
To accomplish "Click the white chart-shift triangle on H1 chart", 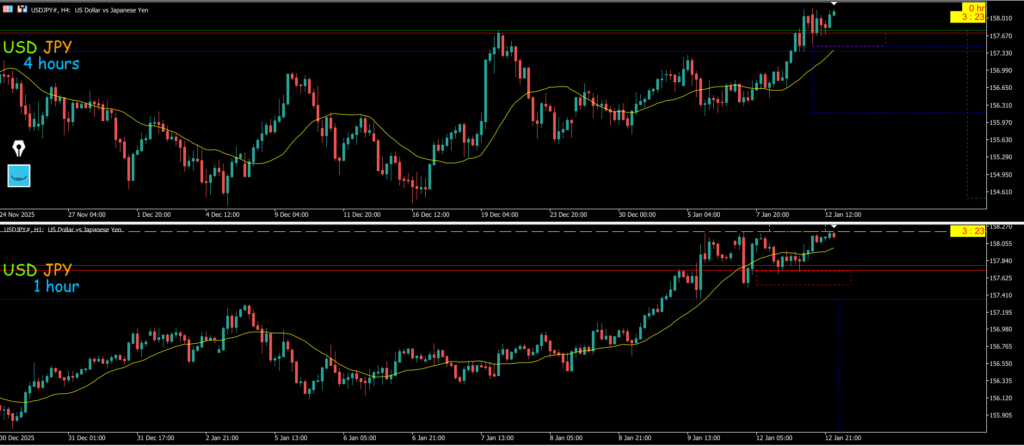I will click(x=834, y=229).
